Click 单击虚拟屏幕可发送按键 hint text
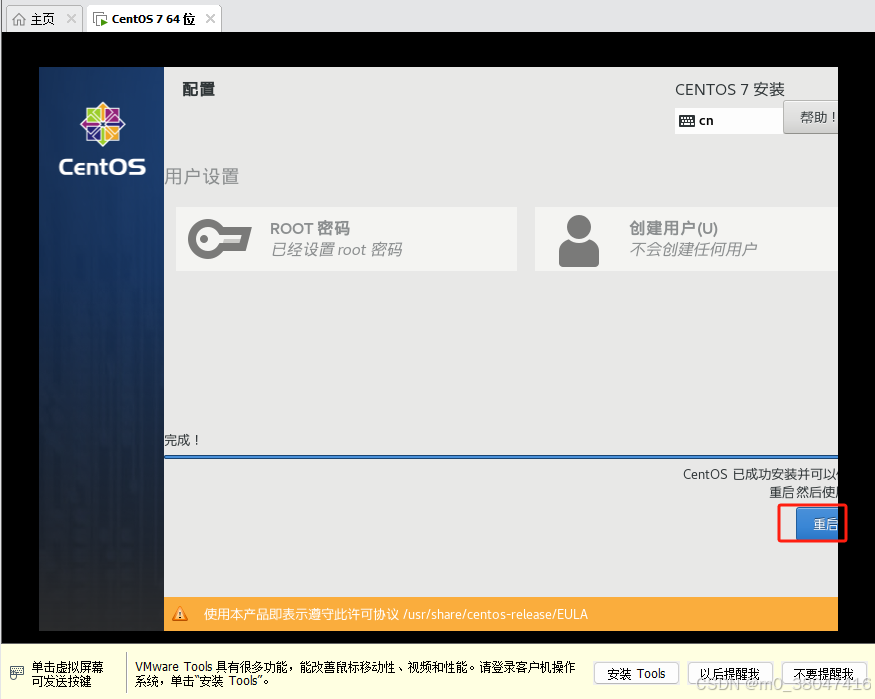This screenshot has width=875, height=699. pyautogui.click(x=67, y=674)
